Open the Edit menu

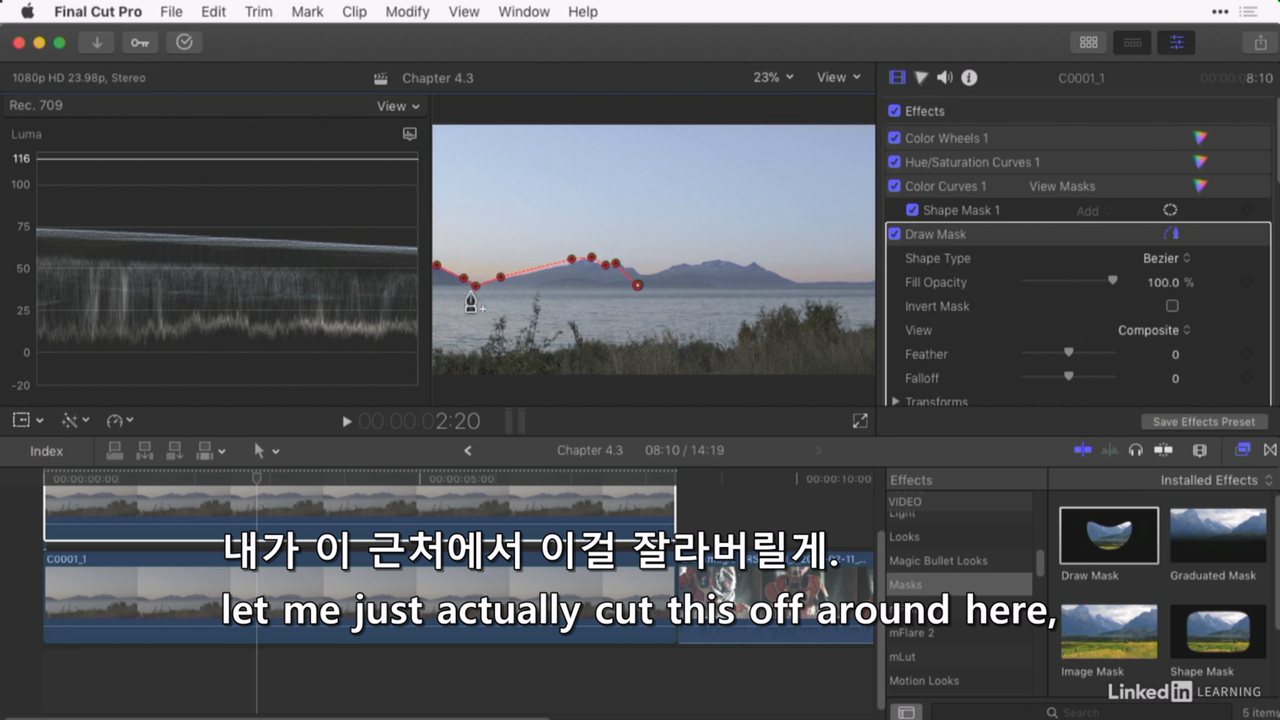pyautogui.click(x=213, y=12)
